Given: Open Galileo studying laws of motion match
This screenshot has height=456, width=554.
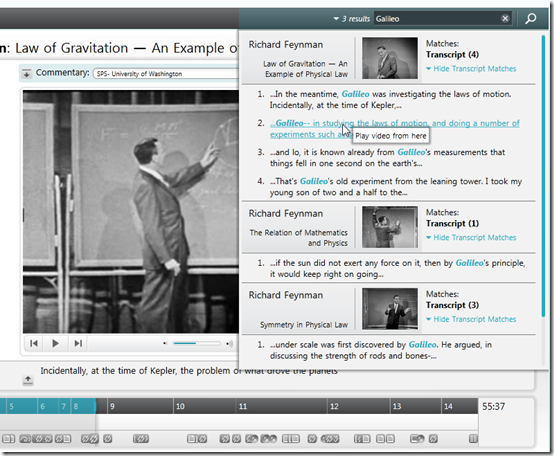Looking at the screenshot, I should point(395,129).
